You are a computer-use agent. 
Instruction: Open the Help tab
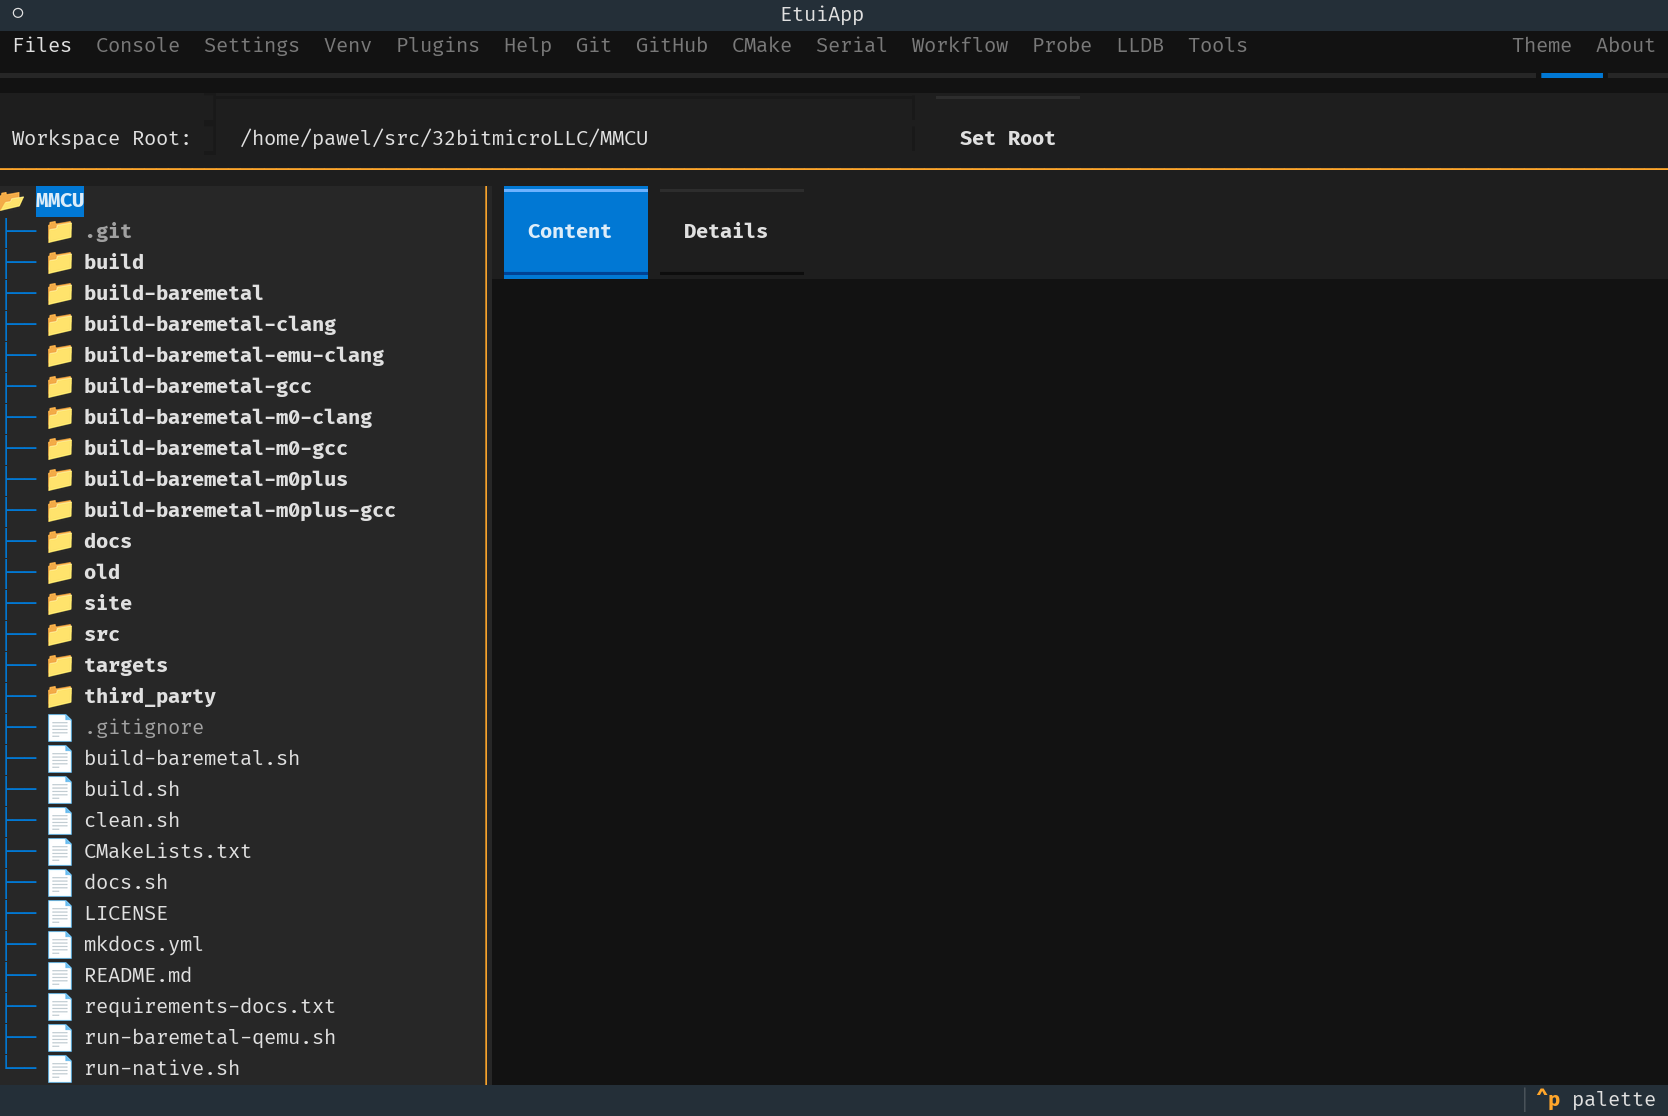tap(528, 45)
